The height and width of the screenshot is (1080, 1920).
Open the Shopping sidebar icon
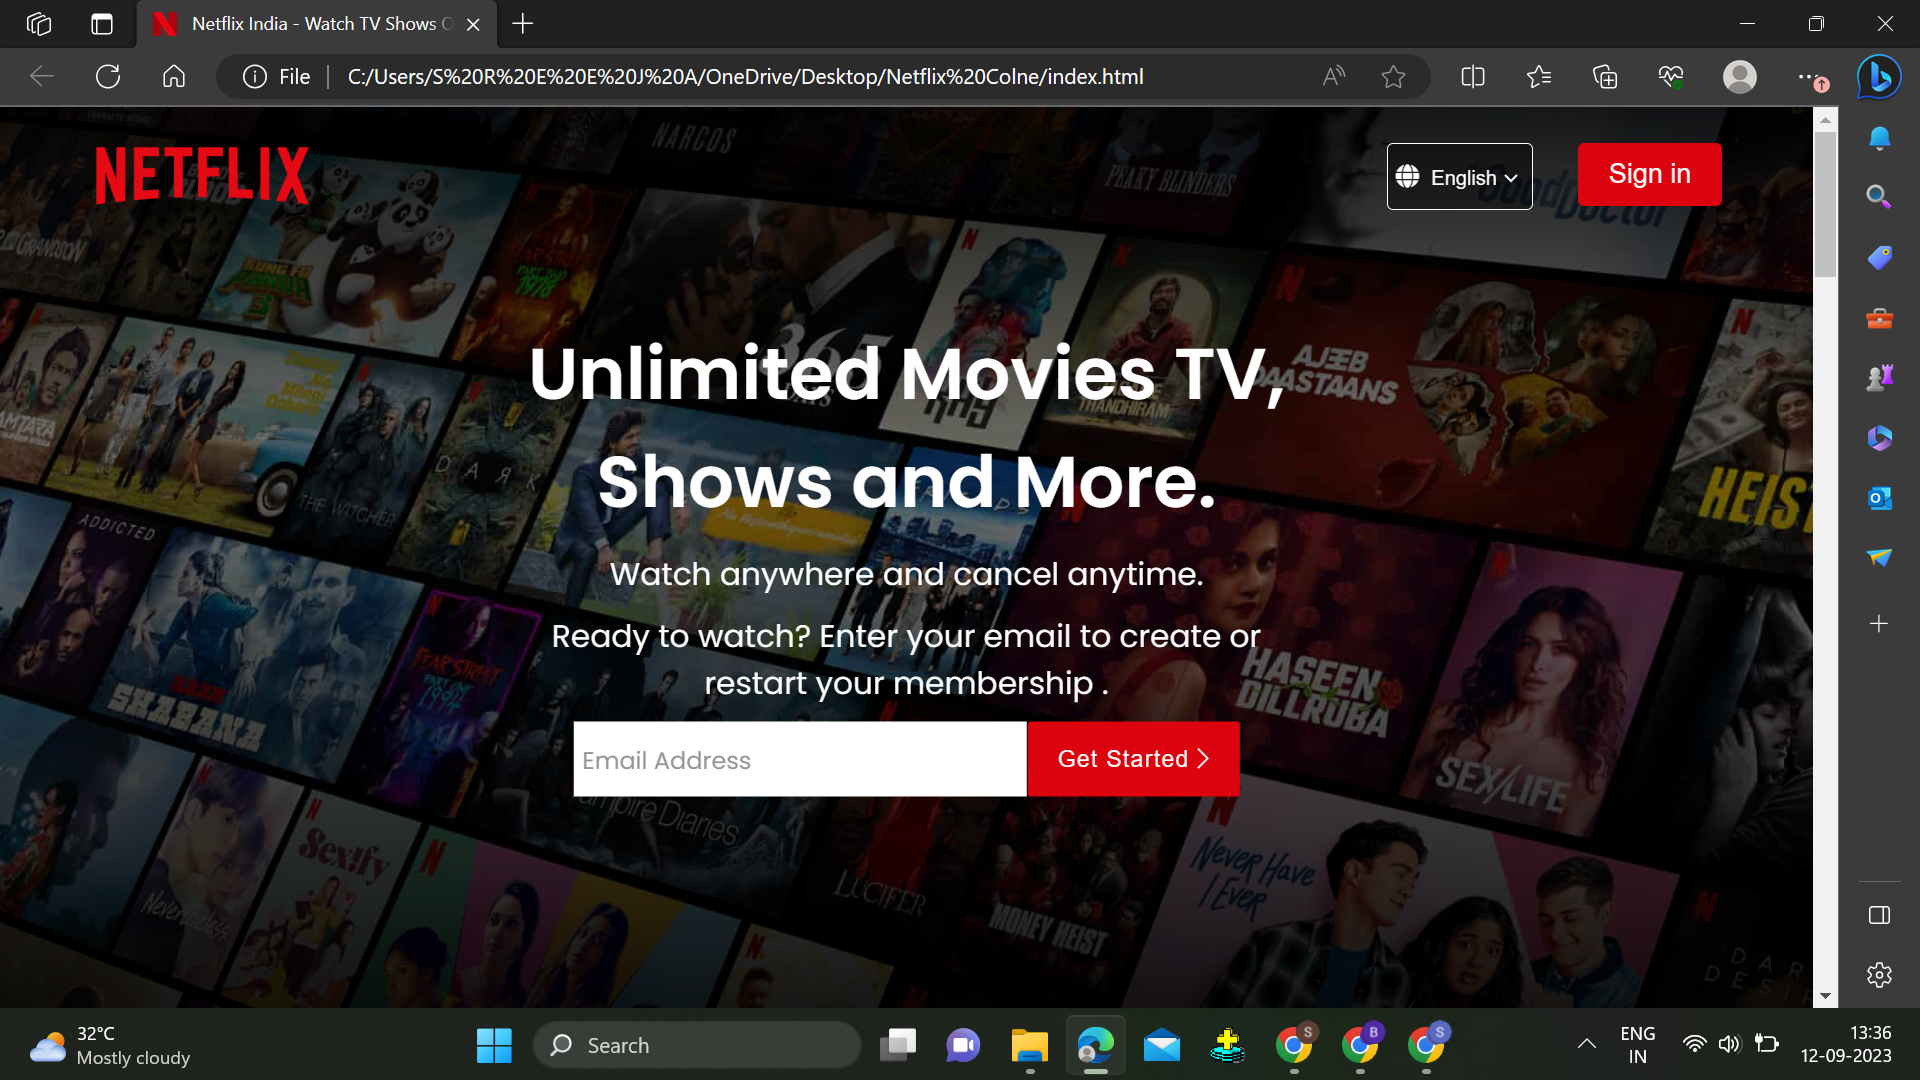click(x=1877, y=257)
